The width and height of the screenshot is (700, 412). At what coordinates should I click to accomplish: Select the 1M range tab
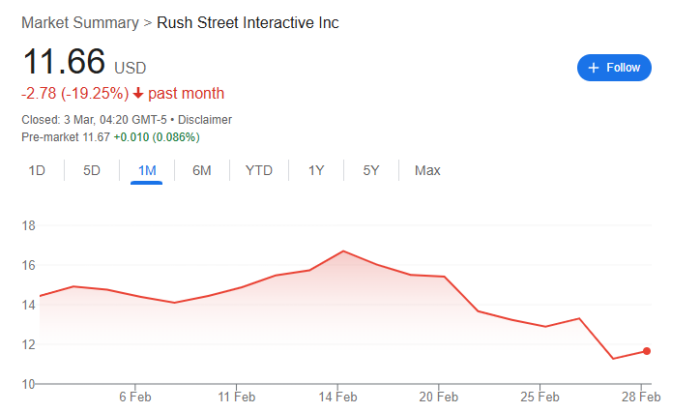point(147,170)
